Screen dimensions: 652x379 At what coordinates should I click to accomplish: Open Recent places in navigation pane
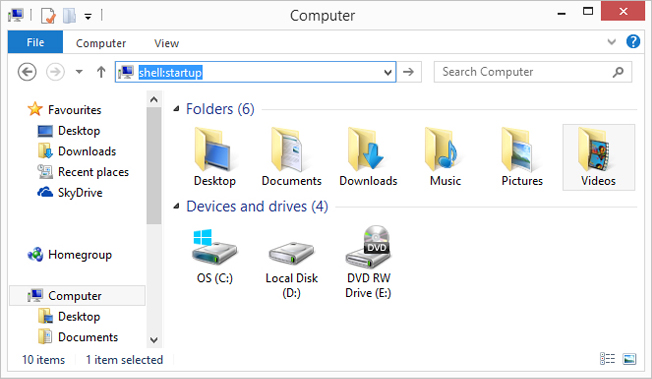(83, 172)
